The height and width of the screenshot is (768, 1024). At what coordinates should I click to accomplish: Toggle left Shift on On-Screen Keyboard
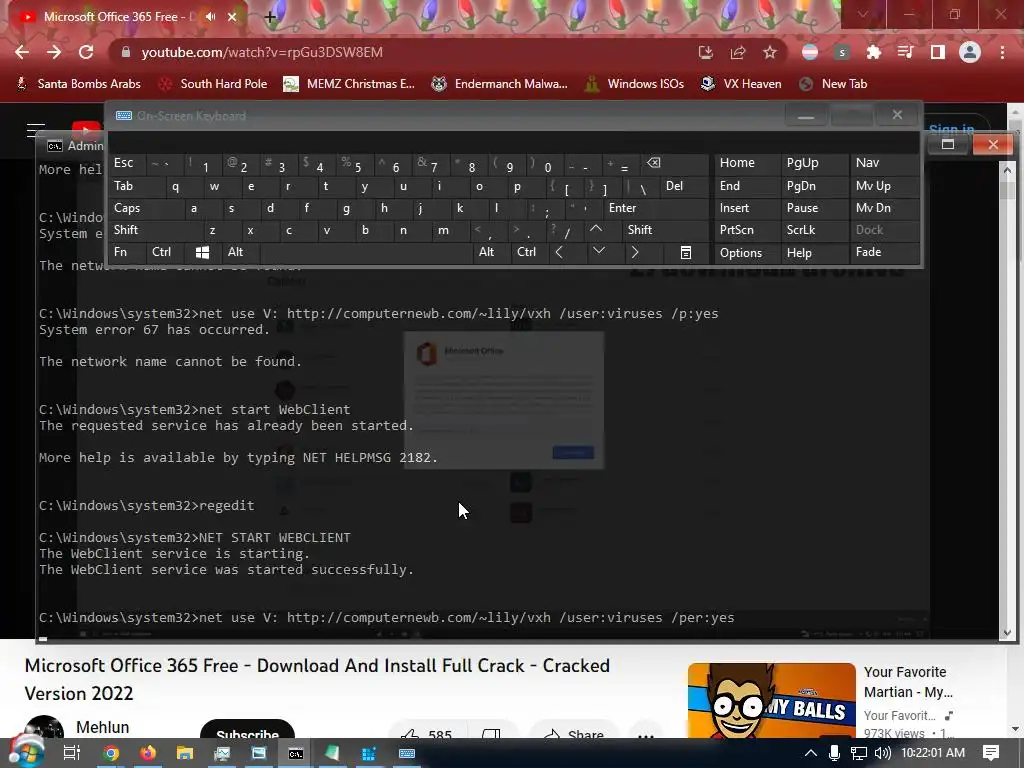155,230
